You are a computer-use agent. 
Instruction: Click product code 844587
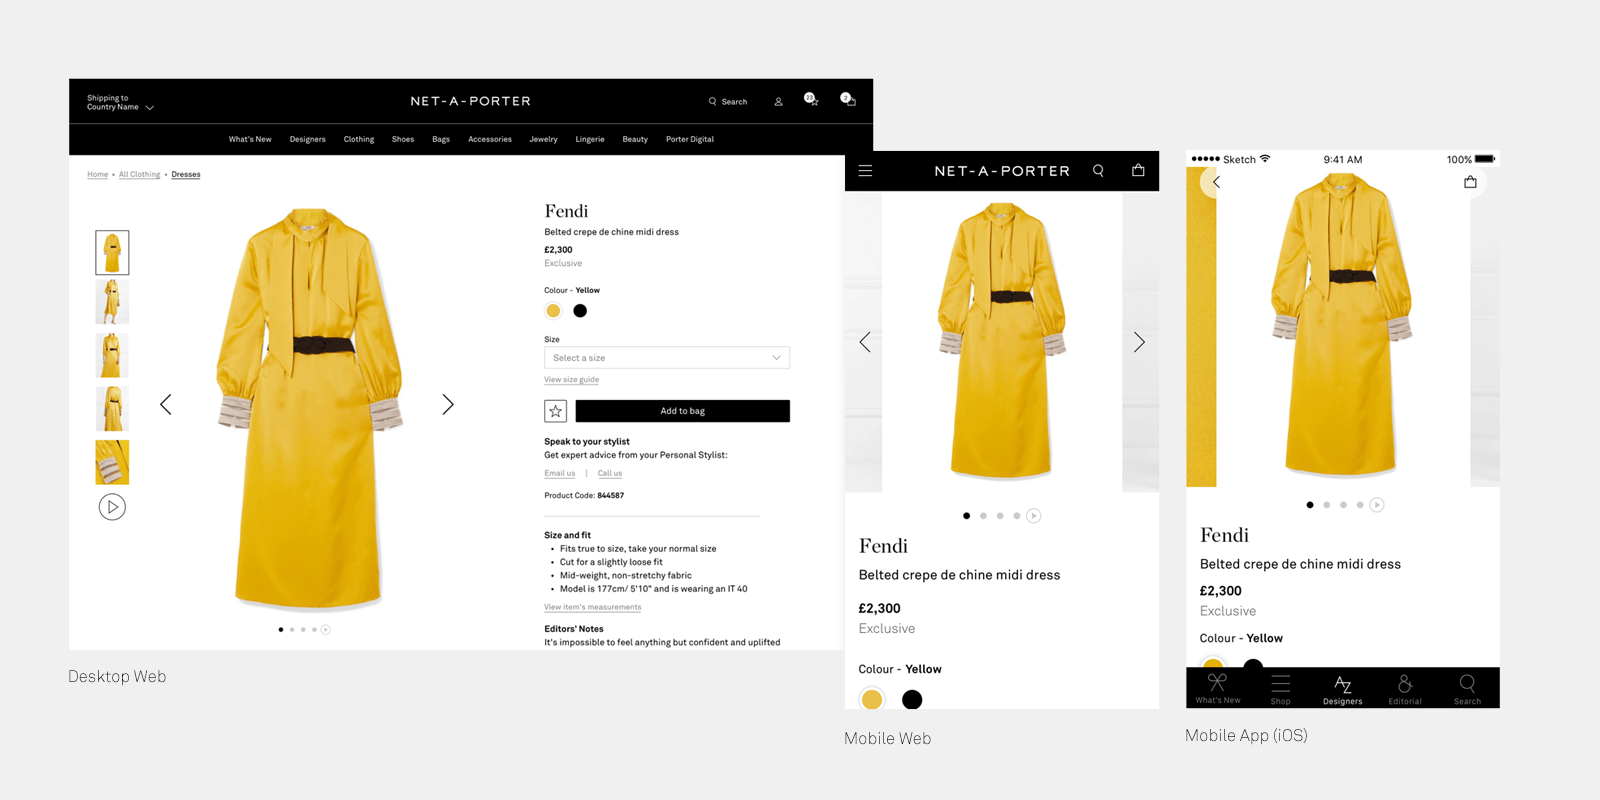click(x=610, y=496)
